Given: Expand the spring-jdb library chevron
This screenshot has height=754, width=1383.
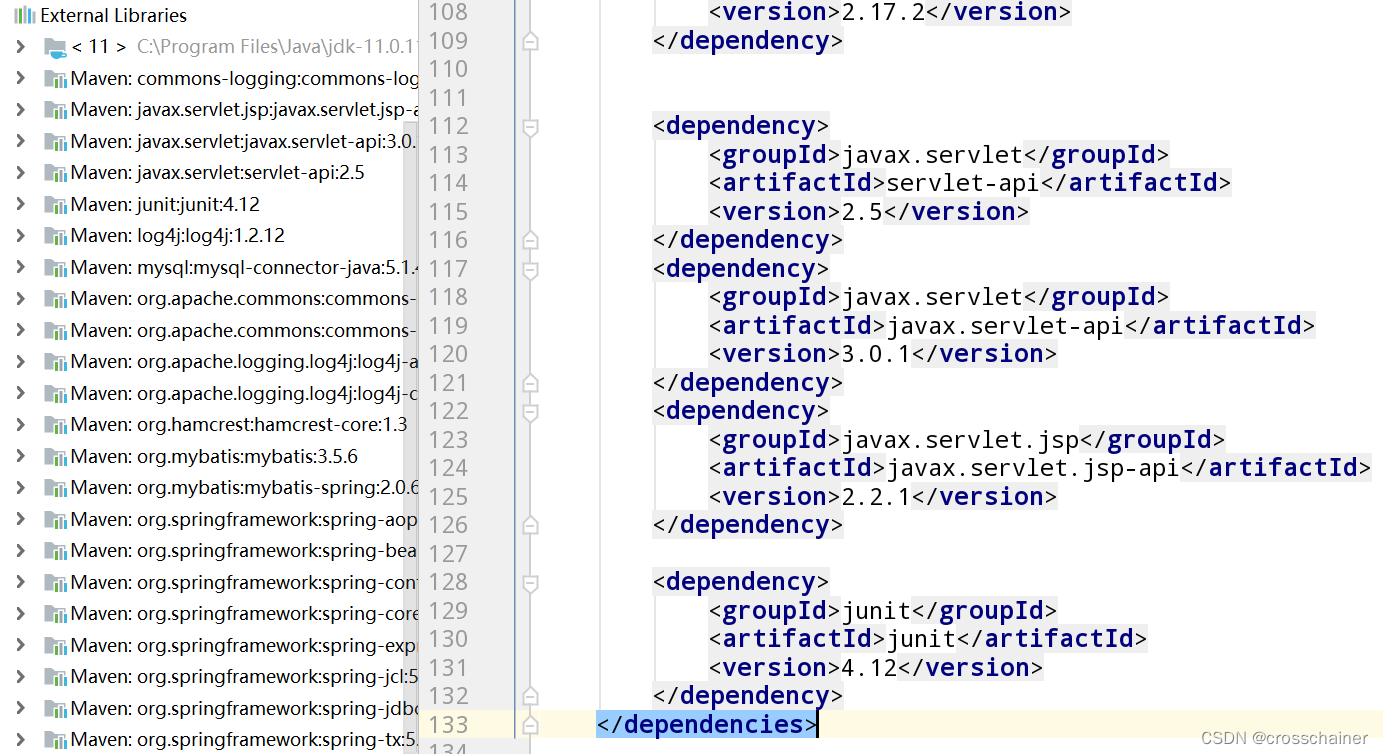Looking at the screenshot, I should coord(20,709).
